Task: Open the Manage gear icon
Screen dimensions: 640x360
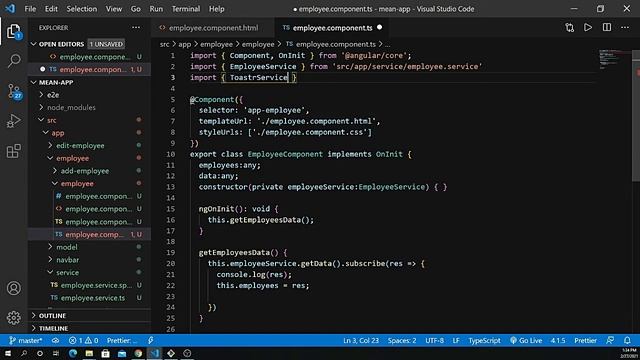Action: tap(13, 318)
